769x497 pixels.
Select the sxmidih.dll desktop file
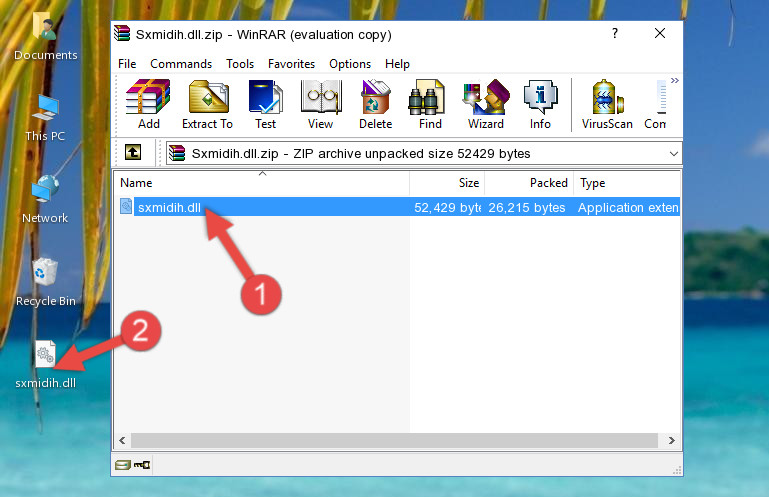pyautogui.click(x=45, y=365)
